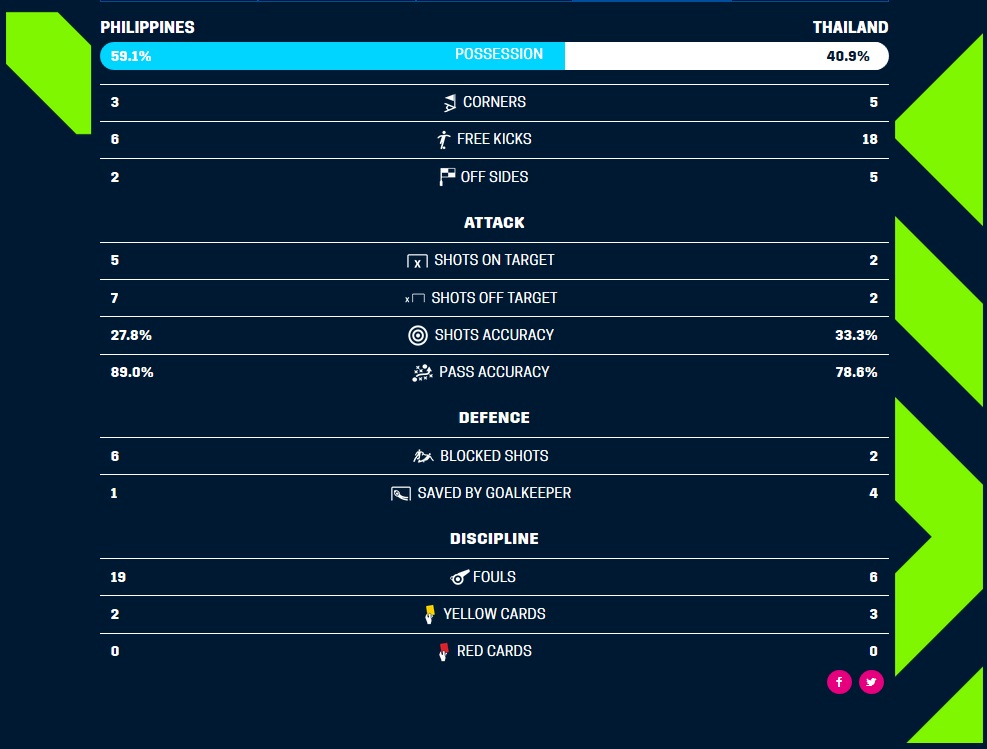Click the corner flag icon beside CORNERS
This screenshot has width=987, height=749.
click(449, 103)
